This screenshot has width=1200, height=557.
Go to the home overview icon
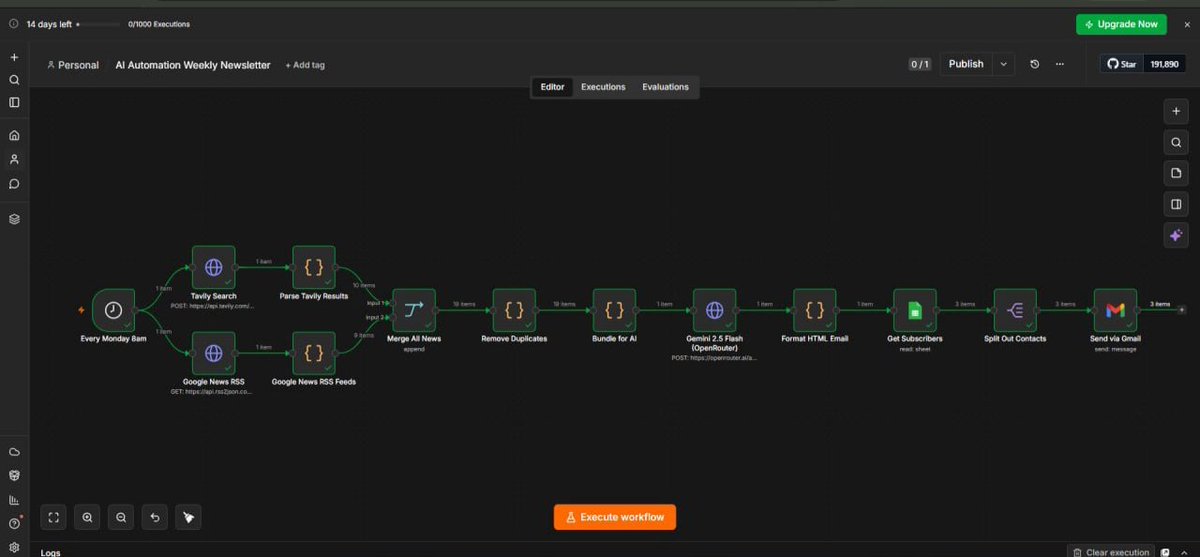tap(14, 135)
